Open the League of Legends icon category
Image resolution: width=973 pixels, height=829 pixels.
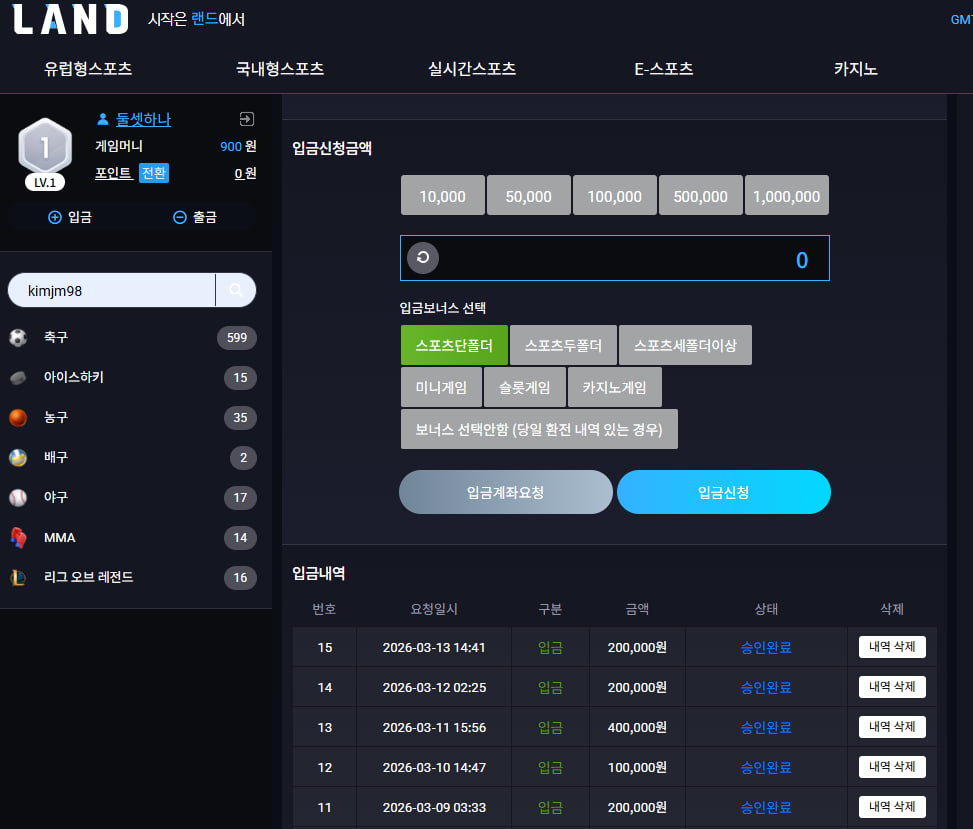pyautogui.click(x=18, y=578)
